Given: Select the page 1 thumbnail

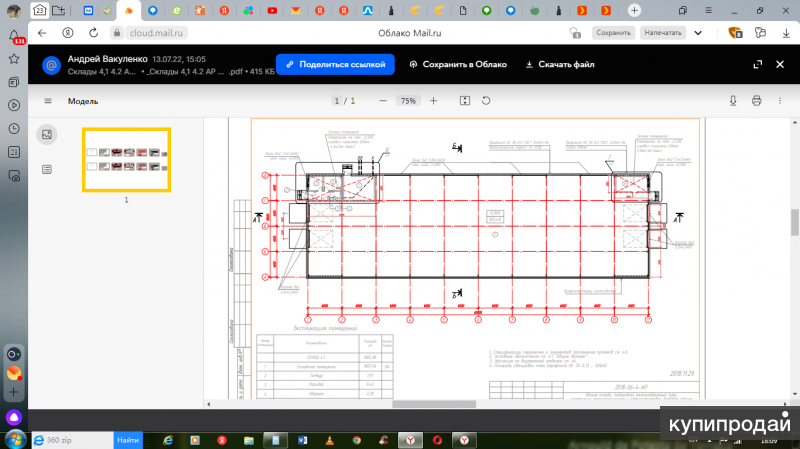Looking at the screenshot, I should tap(127, 160).
